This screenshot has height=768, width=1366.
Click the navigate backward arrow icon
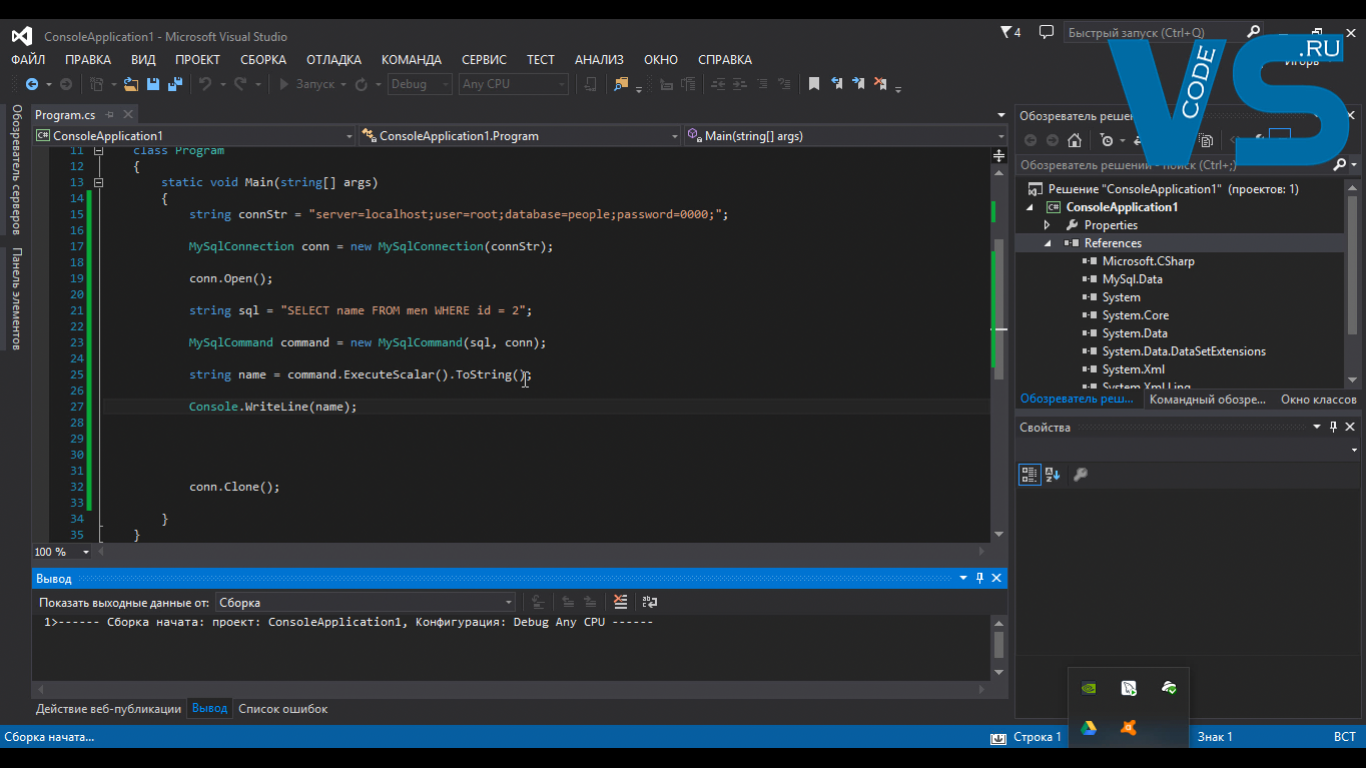(32, 85)
